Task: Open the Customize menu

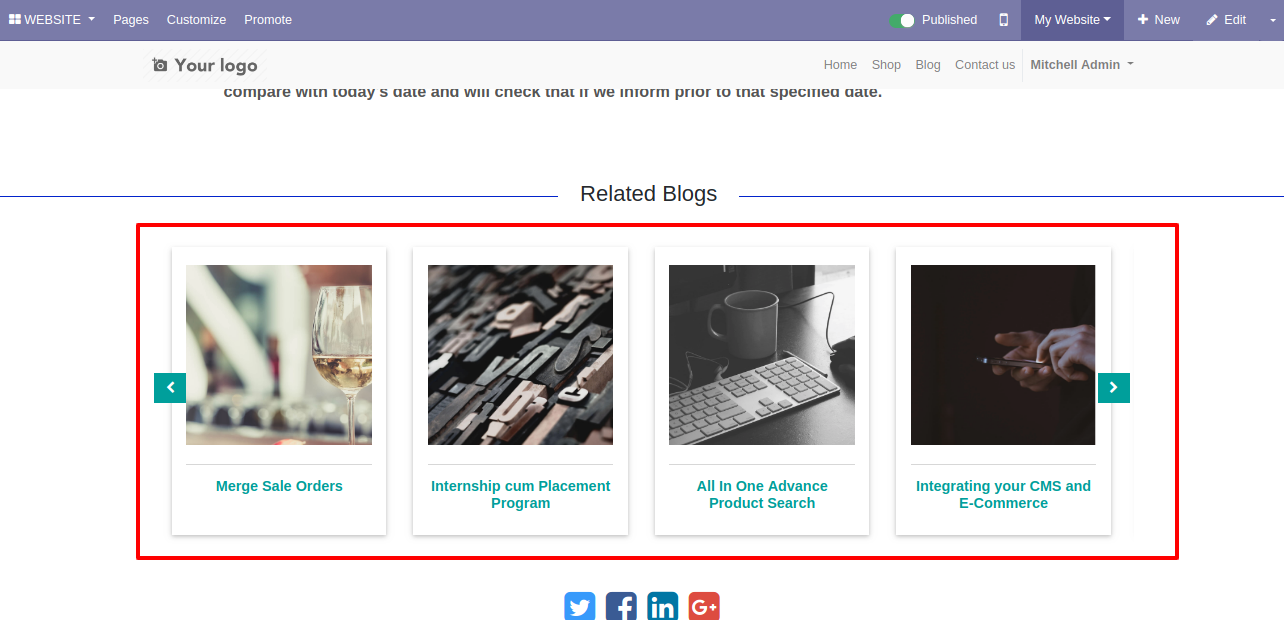Action: 196,20
